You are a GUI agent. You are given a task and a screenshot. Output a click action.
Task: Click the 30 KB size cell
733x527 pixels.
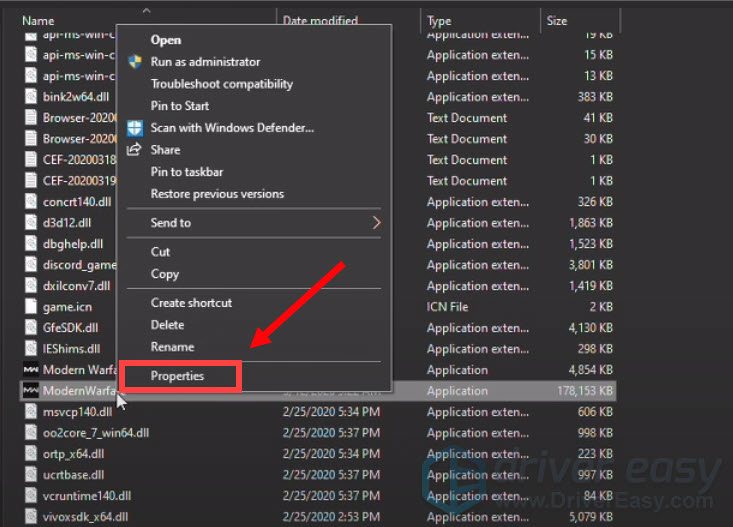(x=598, y=139)
